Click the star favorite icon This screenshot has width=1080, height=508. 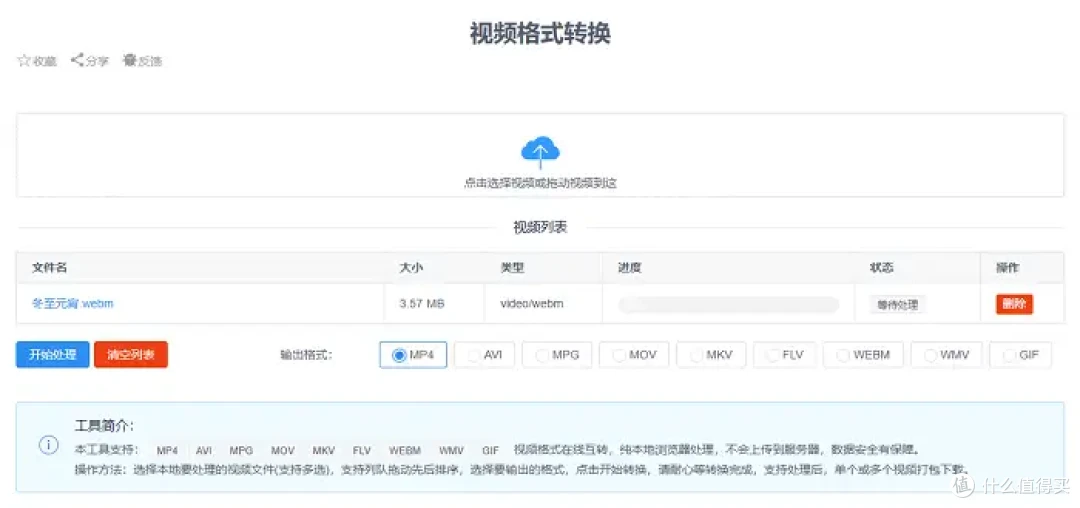click(24, 61)
